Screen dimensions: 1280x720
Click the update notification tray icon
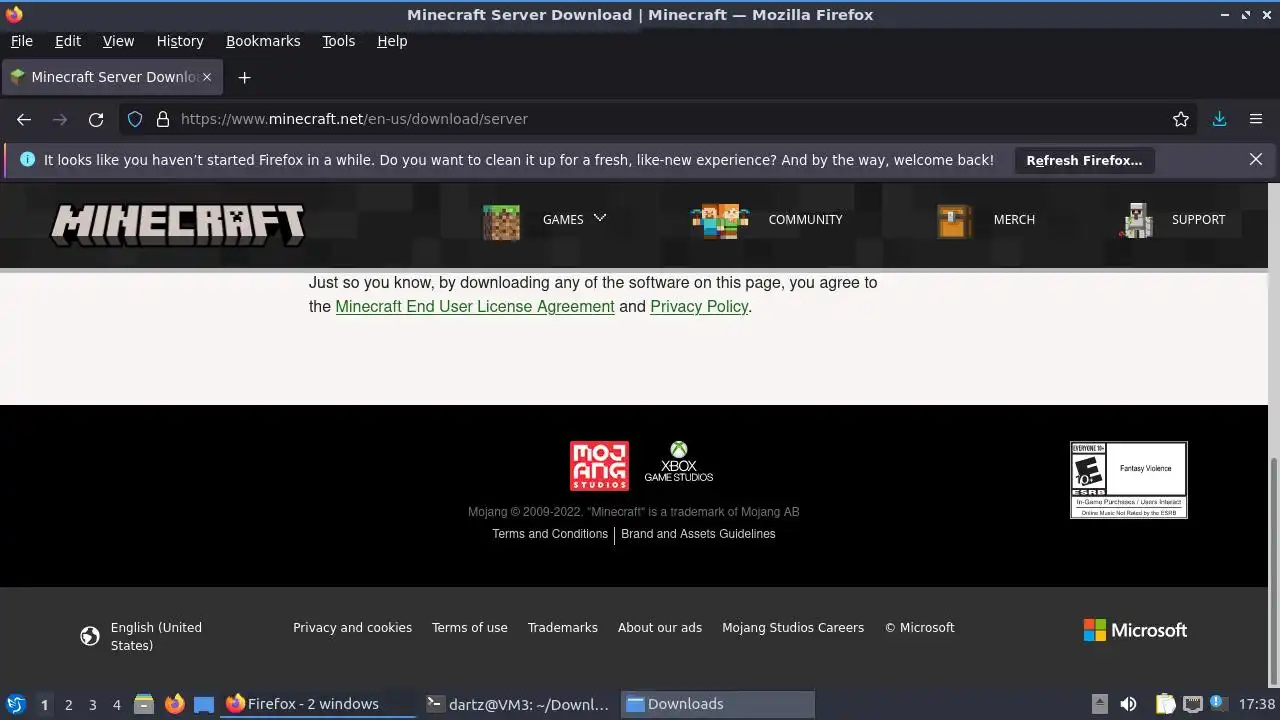1218,703
